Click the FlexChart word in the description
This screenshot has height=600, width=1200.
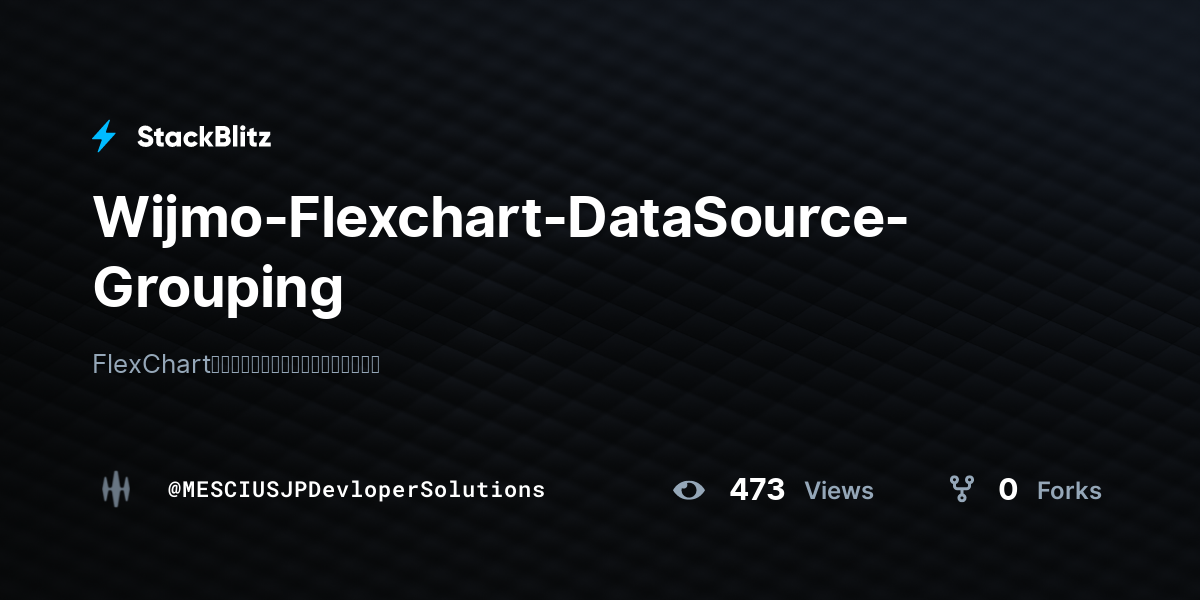tap(149, 364)
